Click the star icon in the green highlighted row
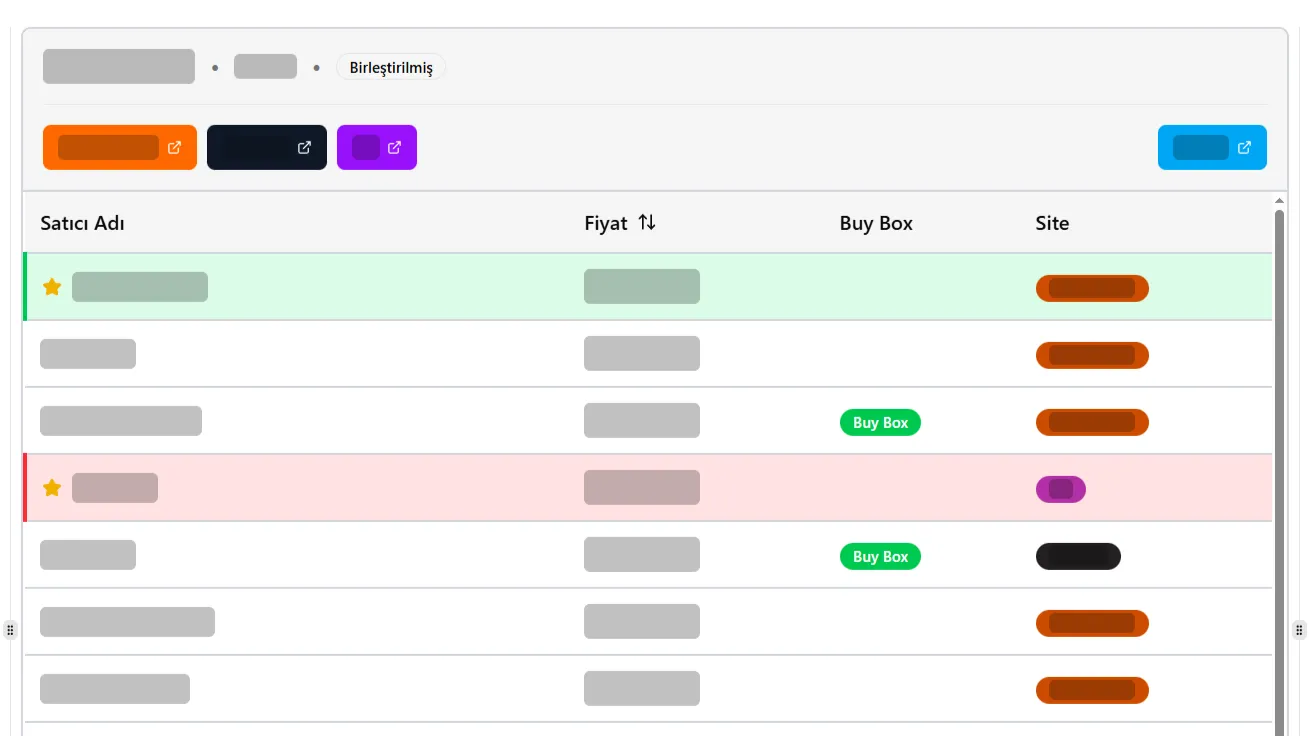1309x736 pixels. (x=52, y=287)
